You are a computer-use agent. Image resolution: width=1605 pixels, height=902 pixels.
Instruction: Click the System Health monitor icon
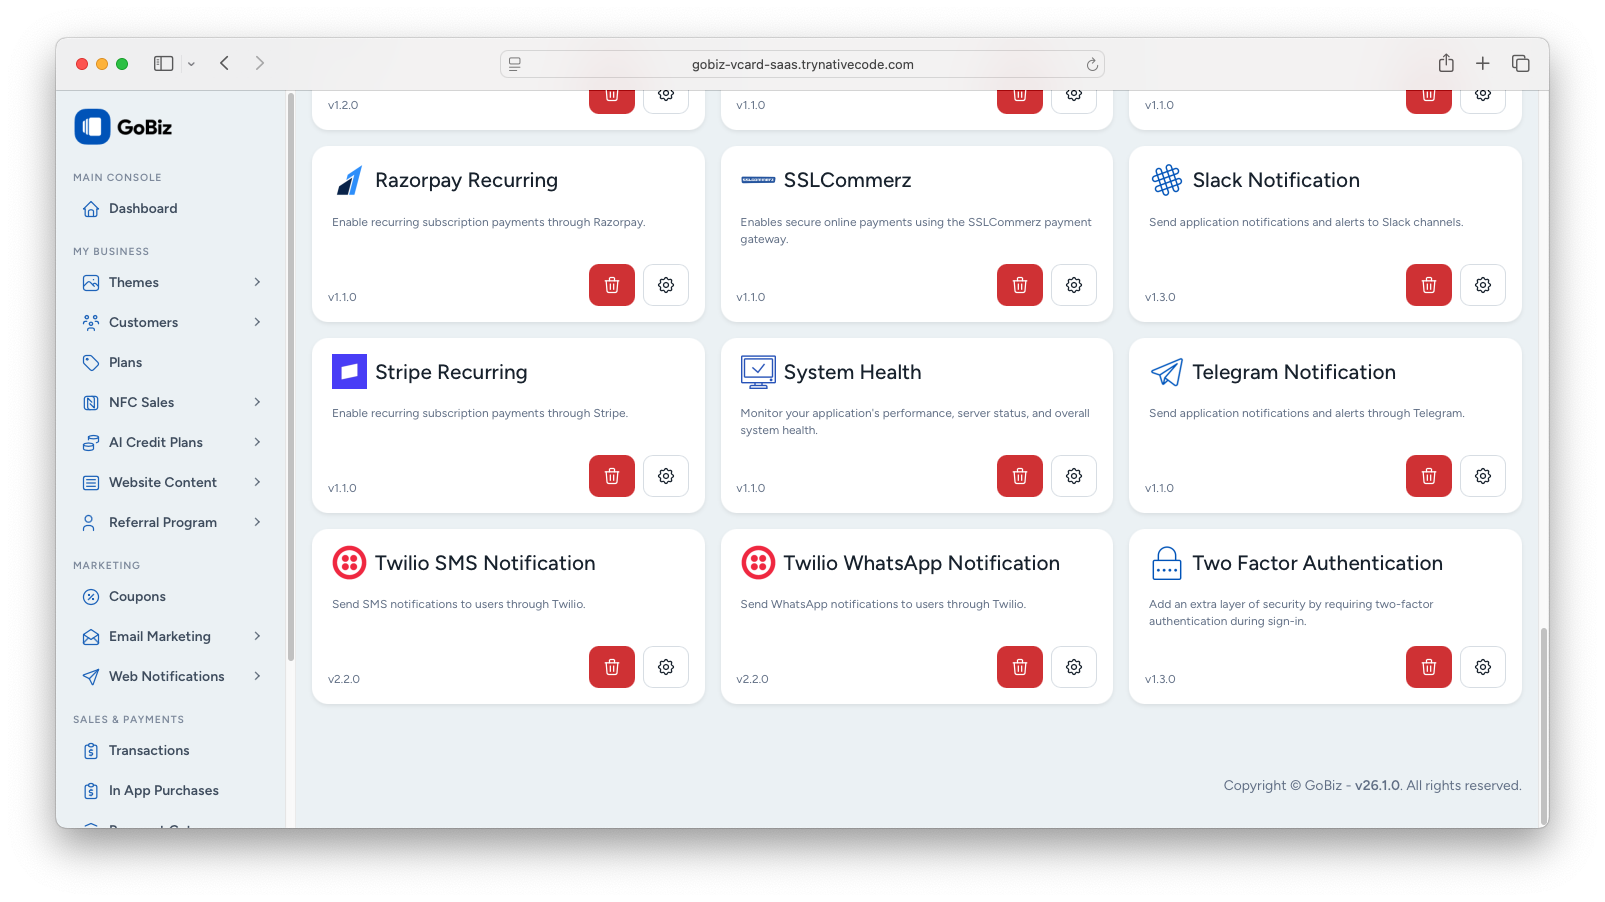point(758,372)
